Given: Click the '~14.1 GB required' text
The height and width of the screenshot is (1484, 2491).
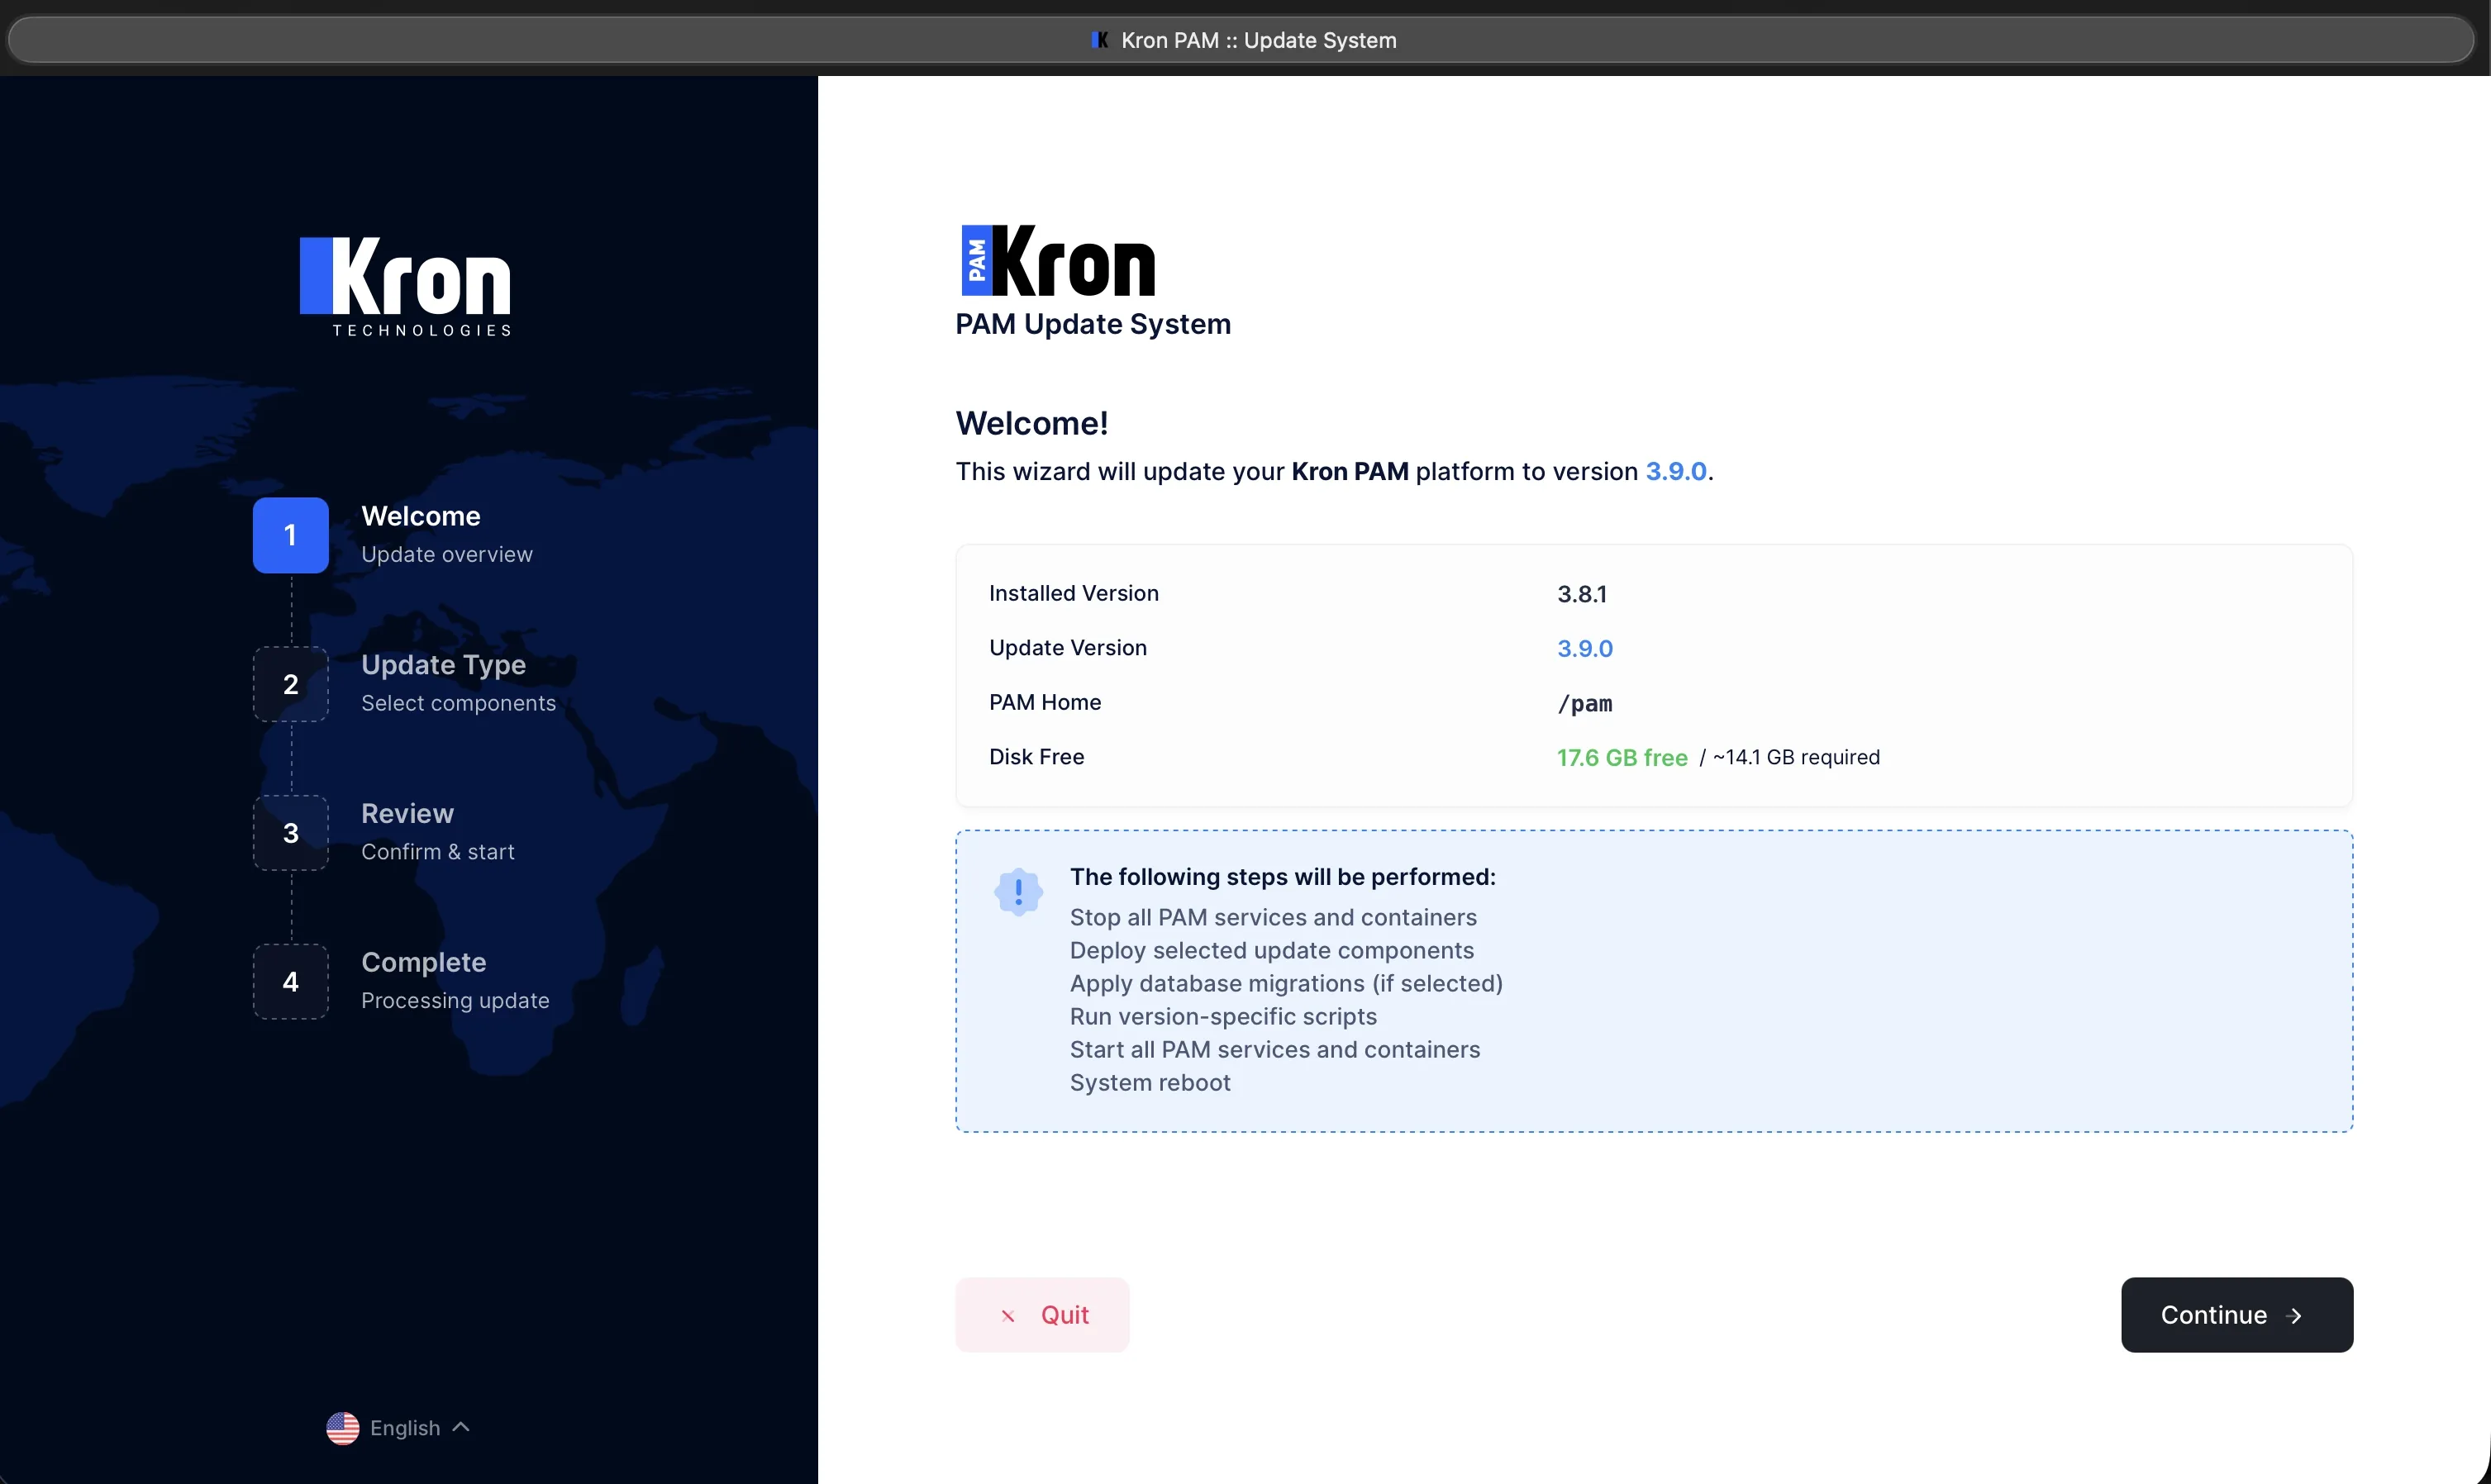Looking at the screenshot, I should (x=1796, y=758).
